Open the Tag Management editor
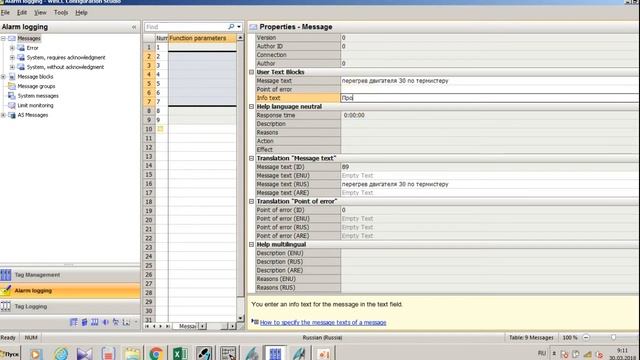This screenshot has width=640, height=360. pos(70,275)
